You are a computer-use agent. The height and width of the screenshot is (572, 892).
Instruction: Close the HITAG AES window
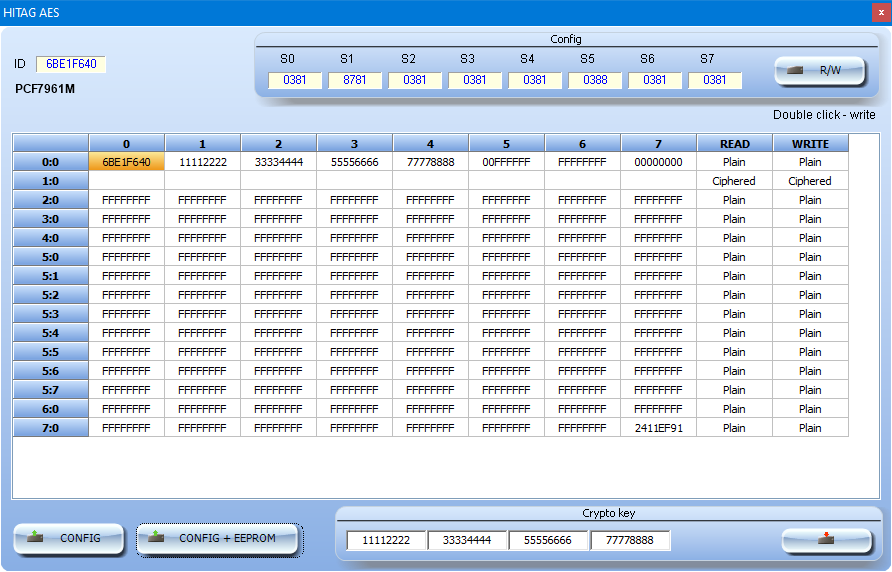click(881, 13)
